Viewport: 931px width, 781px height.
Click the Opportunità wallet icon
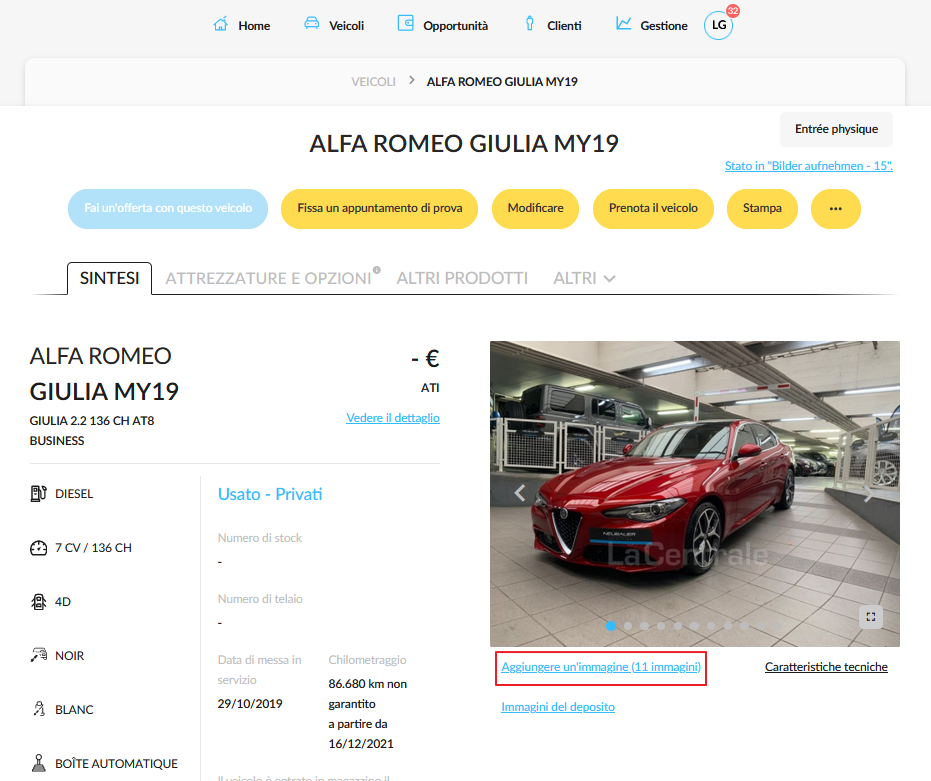pos(406,24)
